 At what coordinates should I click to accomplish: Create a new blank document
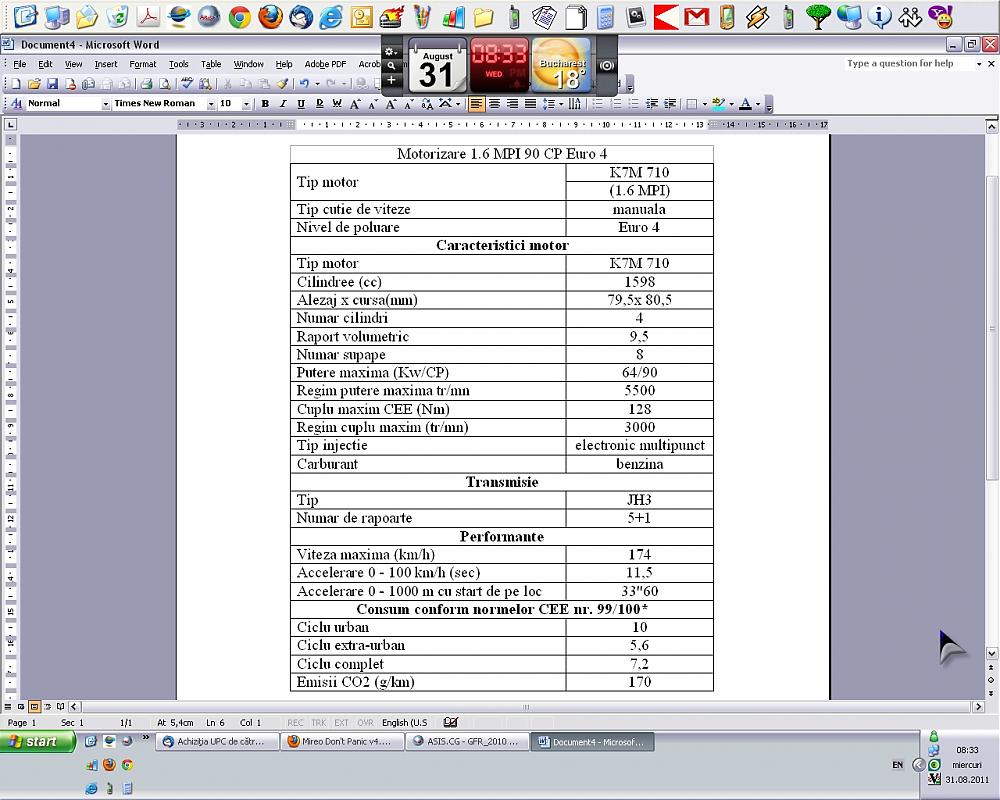tap(15, 84)
